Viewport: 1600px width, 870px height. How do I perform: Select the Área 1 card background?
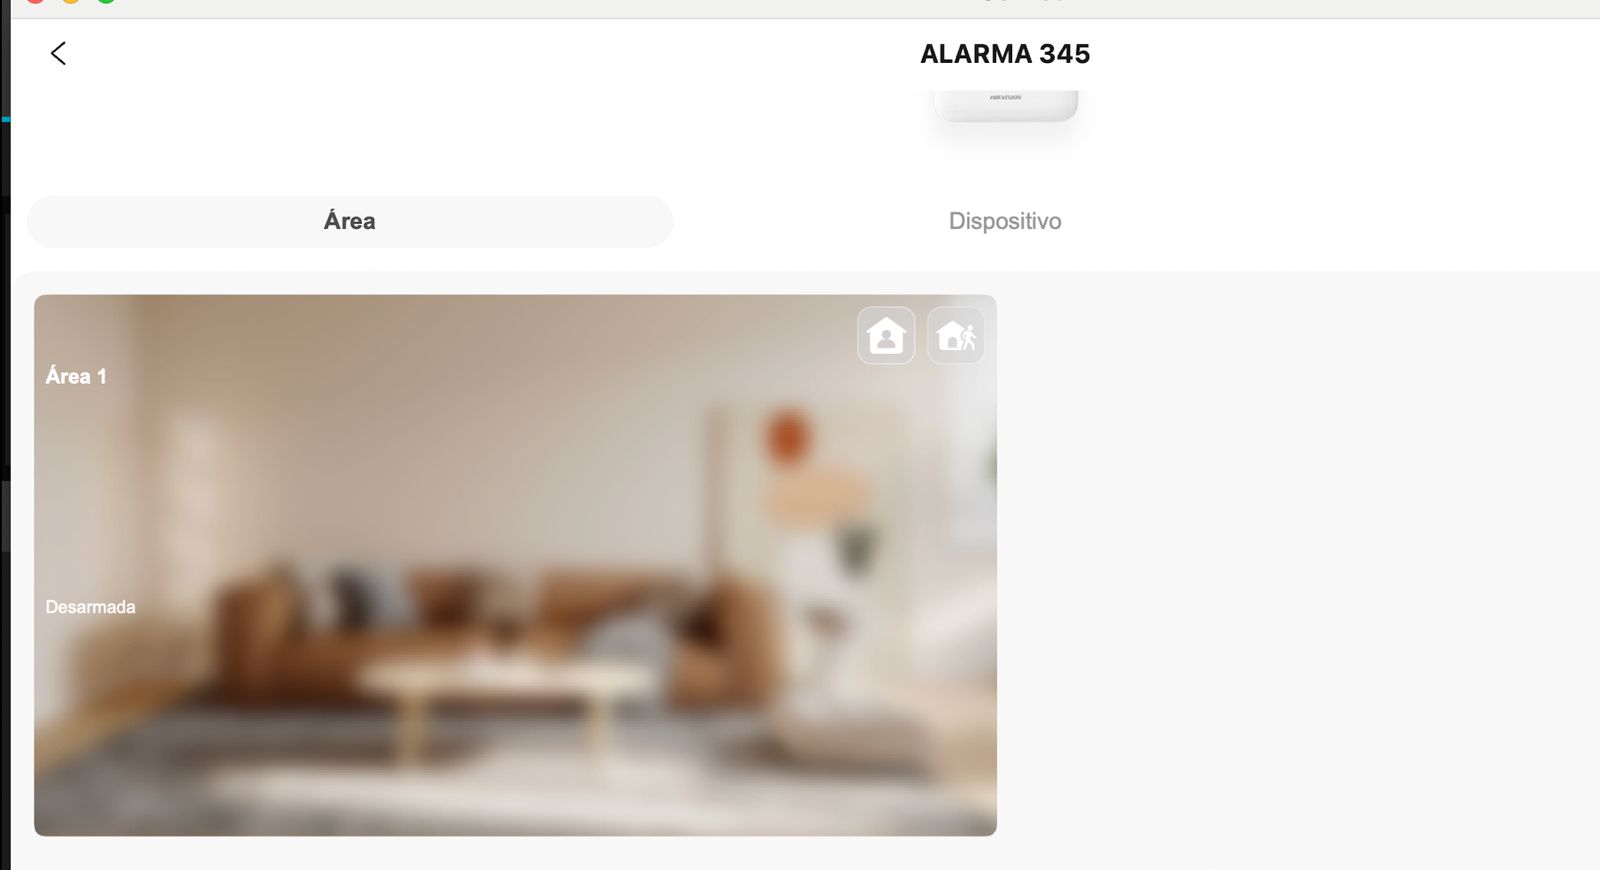click(x=515, y=565)
